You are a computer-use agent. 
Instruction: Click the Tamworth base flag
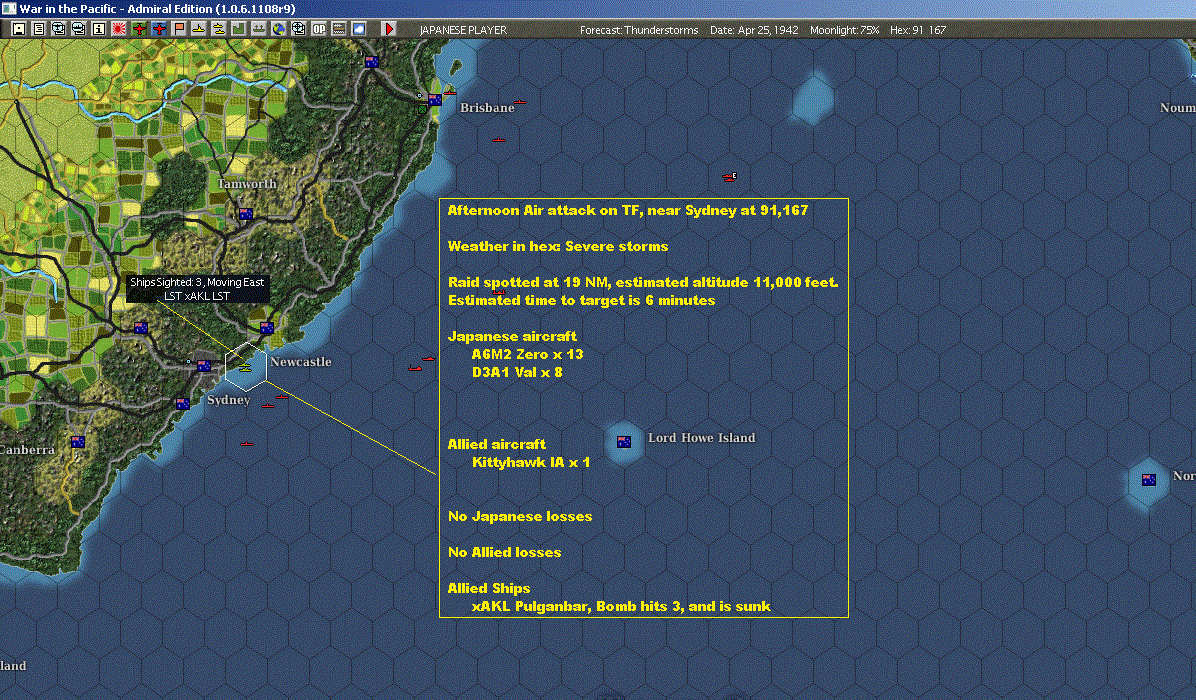click(x=246, y=214)
